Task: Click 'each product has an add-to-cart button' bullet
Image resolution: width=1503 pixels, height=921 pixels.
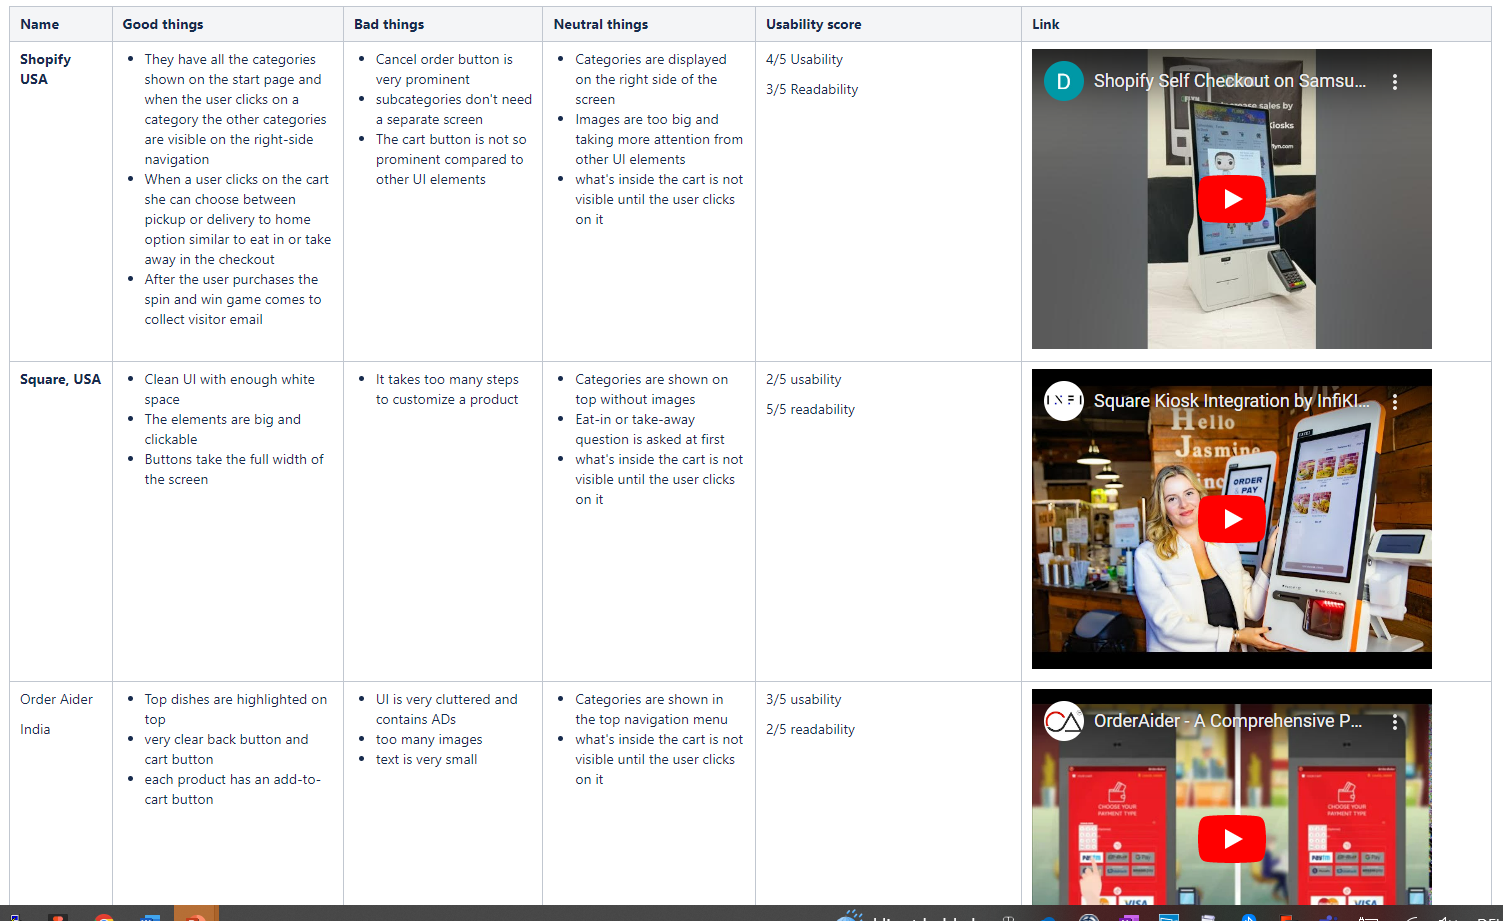Action: [233, 789]
